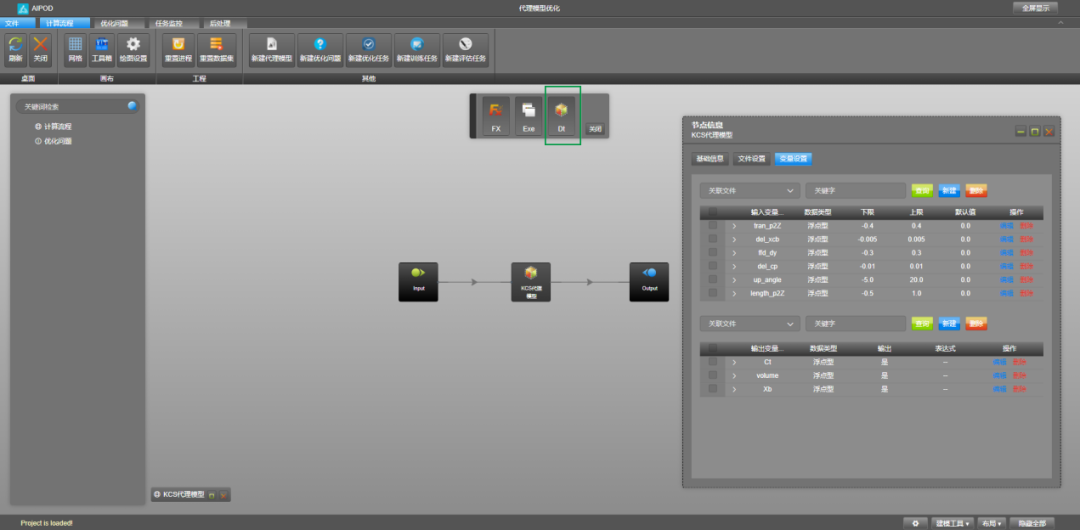The width and height of the screenshot is (1080, 530).
Task: Click 删除 link in the del_cp row
Action: [x=1026, y=266]
